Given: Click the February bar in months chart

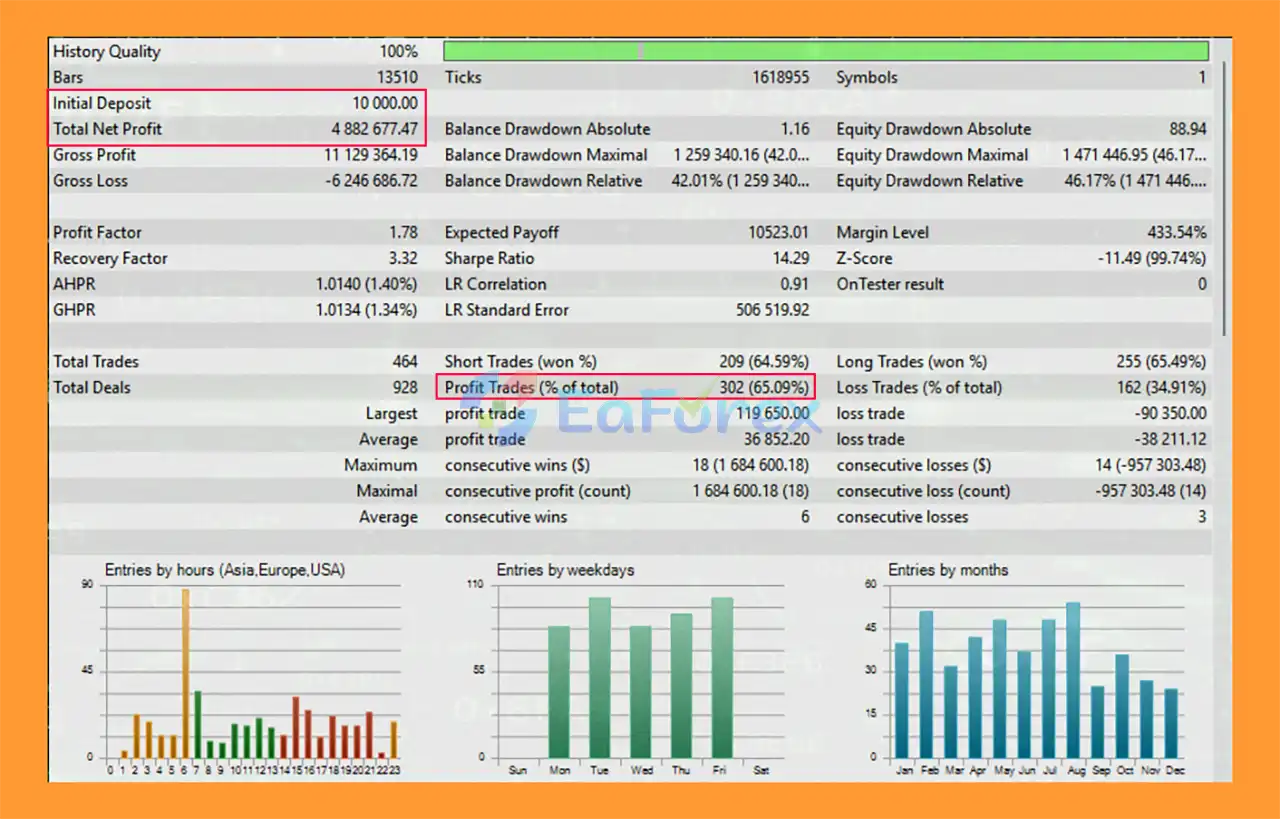Looking at the screenshot, I should pyautogui.click(x=926, y=684).
